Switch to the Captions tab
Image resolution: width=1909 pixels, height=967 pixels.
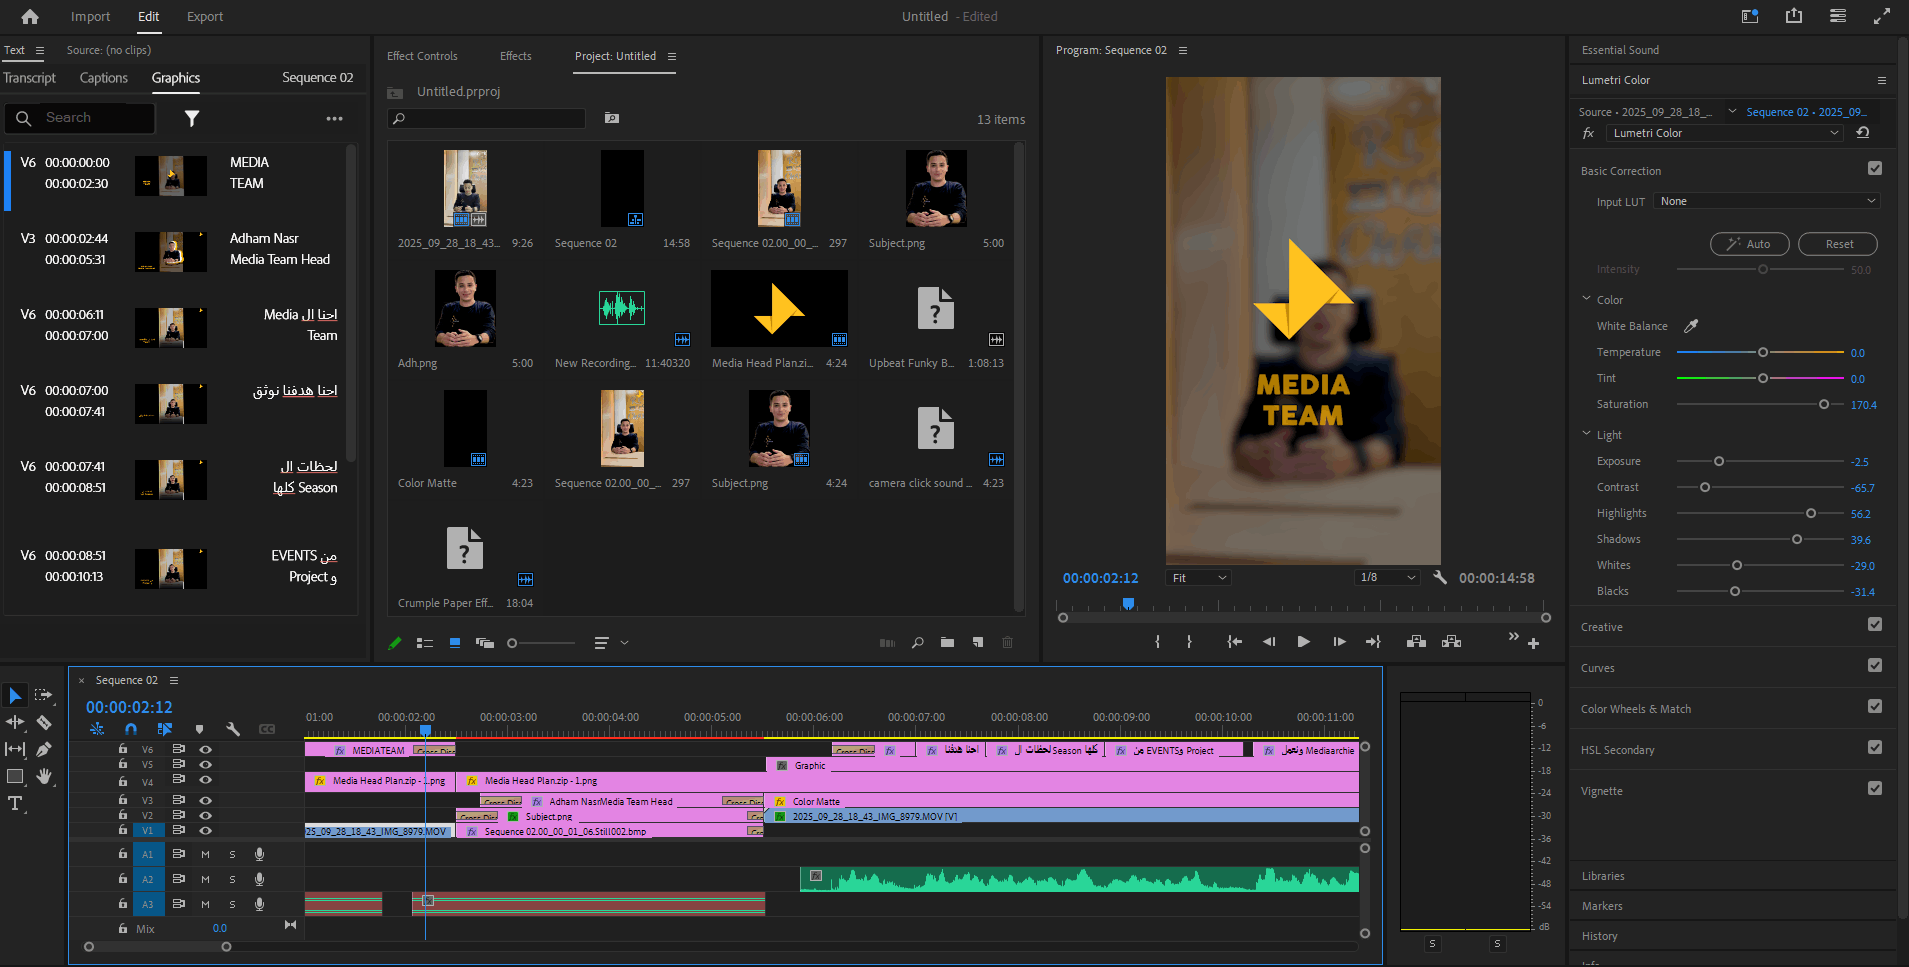(103, 78)
